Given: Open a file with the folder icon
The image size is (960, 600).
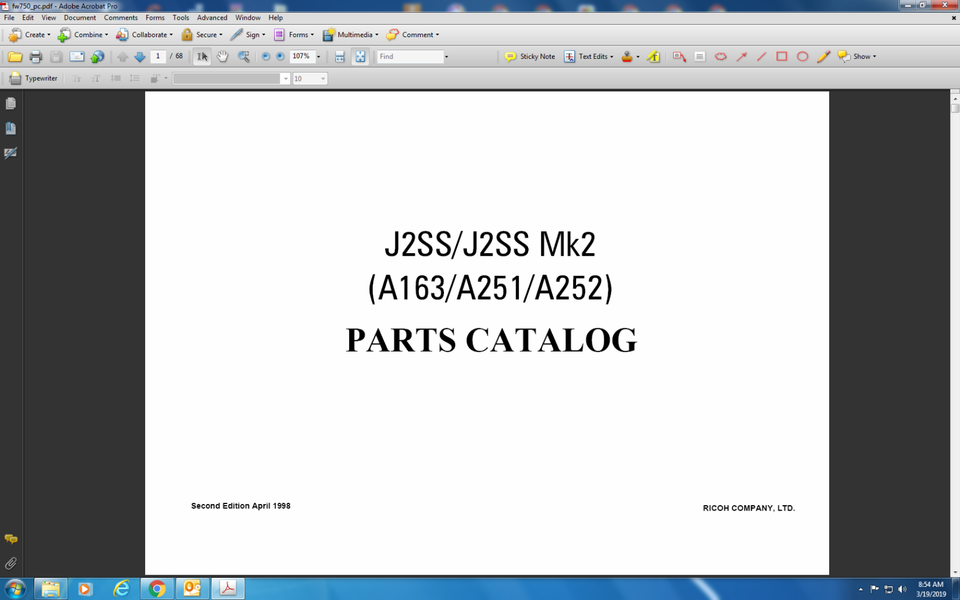Looking at the screenshot, I should 15,57.
